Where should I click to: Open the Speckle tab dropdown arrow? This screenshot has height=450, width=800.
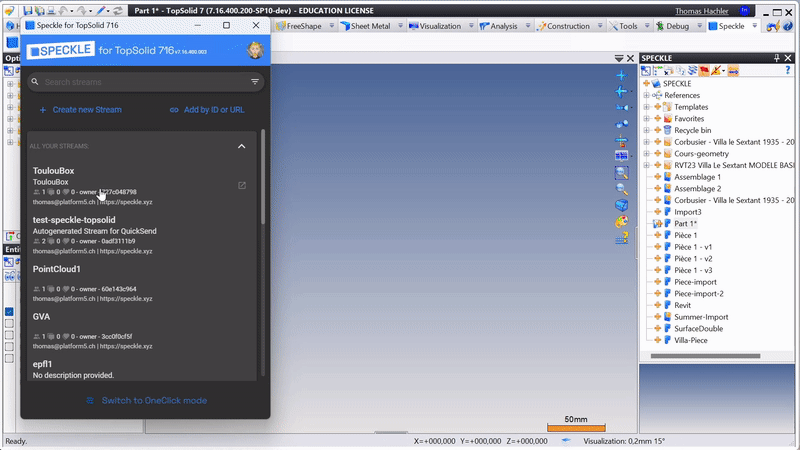tap(755, 26)
